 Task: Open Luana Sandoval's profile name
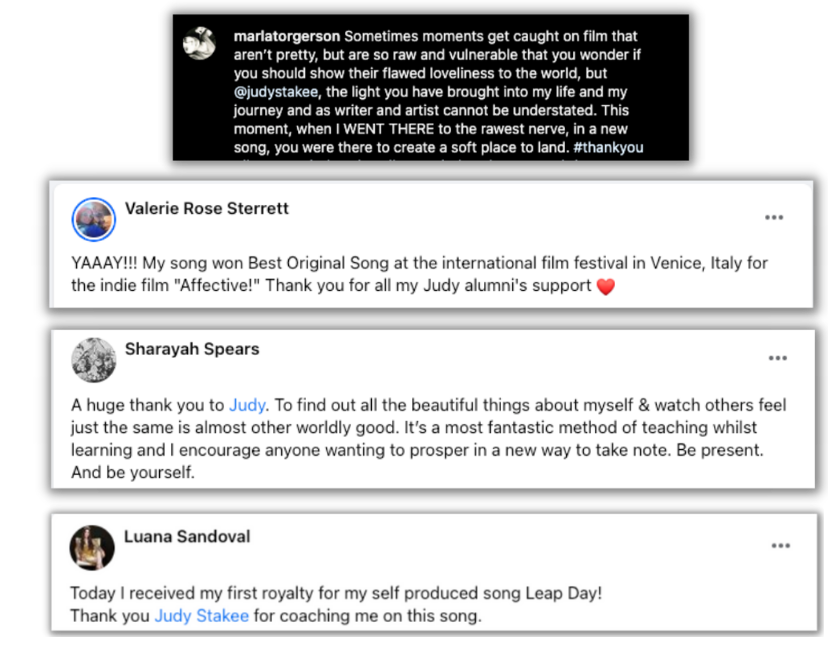(187, 537)
